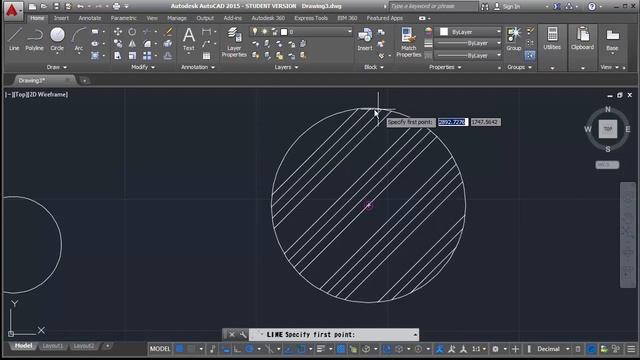640x360 pixels.
Task: Toggle group selection icon in Groups panel
Action: [530, 56]
